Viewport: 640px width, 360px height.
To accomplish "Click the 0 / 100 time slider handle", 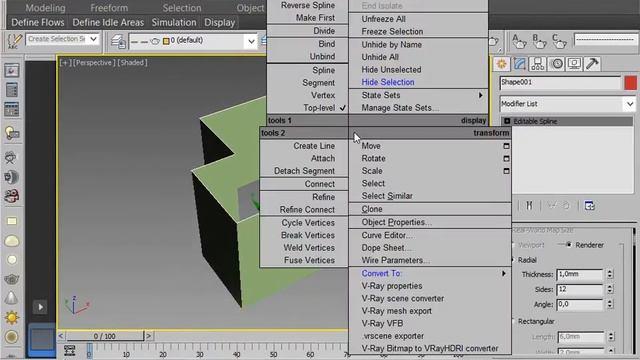I will [104, 336].
